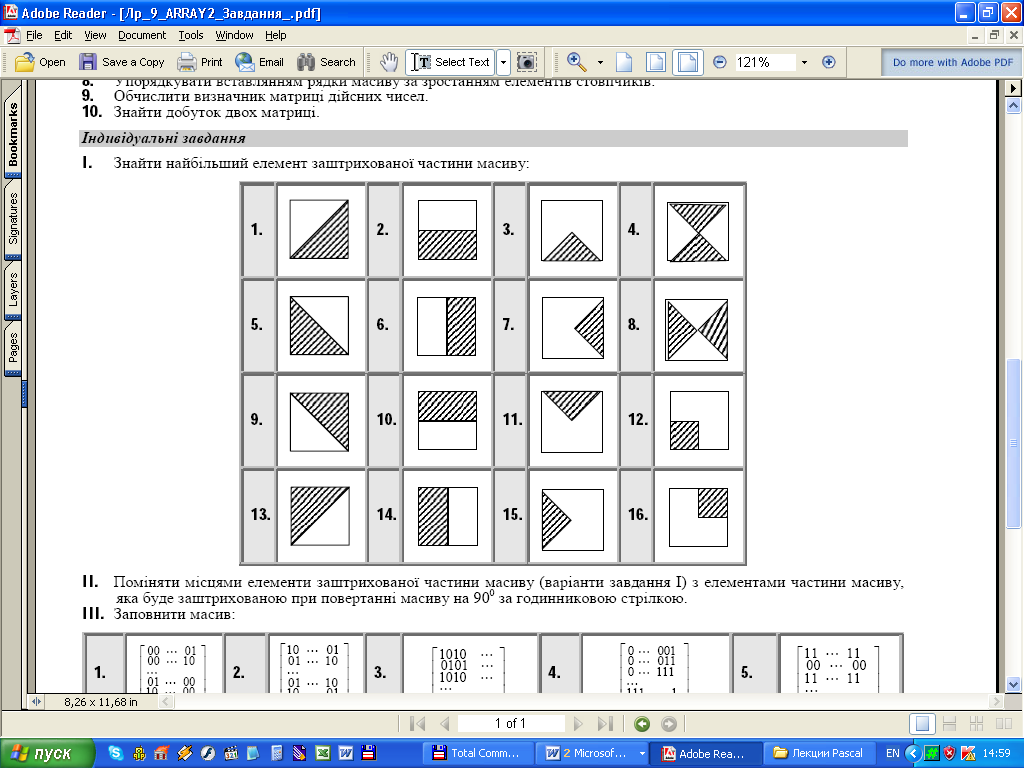
Task: Select Facing pages layout in status bar
Action: coord(1004,724)
